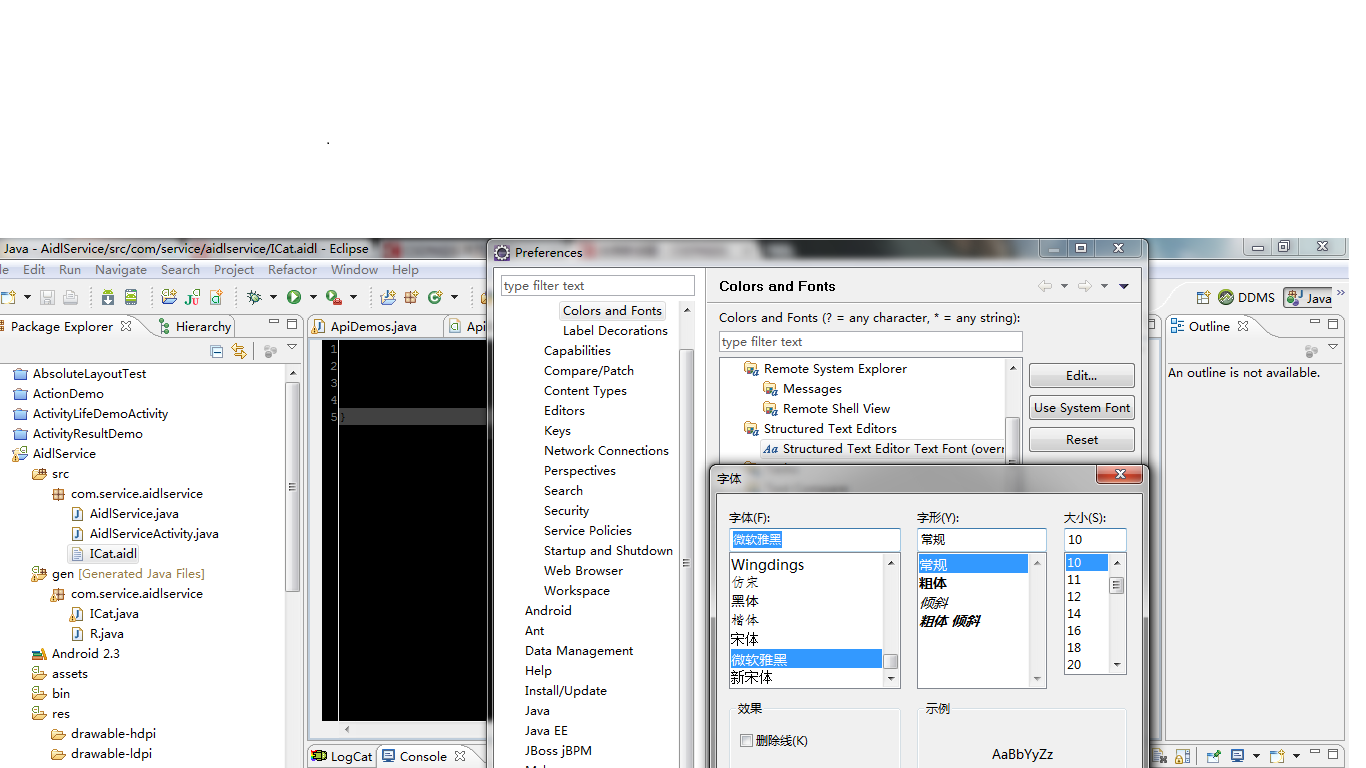Viewport: 1366px width, 768px height.
Task: Click the Edit... button in Colors and Fonts
Action: click(1081, 375)
